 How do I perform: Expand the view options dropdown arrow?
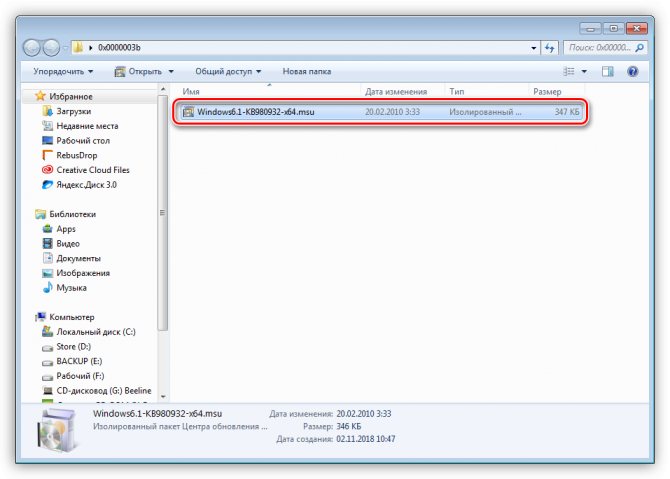(584, 71)
